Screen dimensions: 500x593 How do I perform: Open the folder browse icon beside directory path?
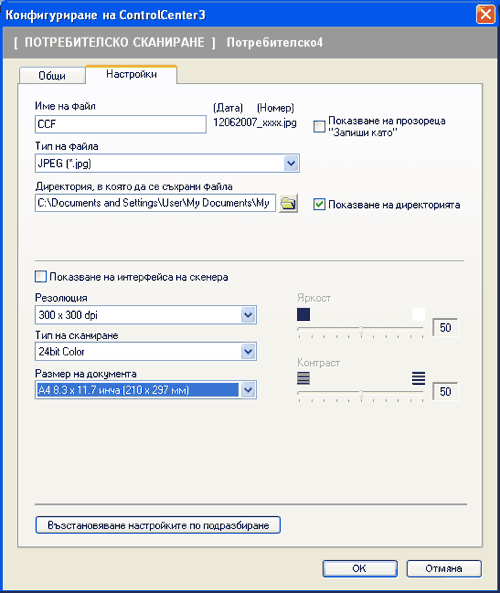pos(288,203)
